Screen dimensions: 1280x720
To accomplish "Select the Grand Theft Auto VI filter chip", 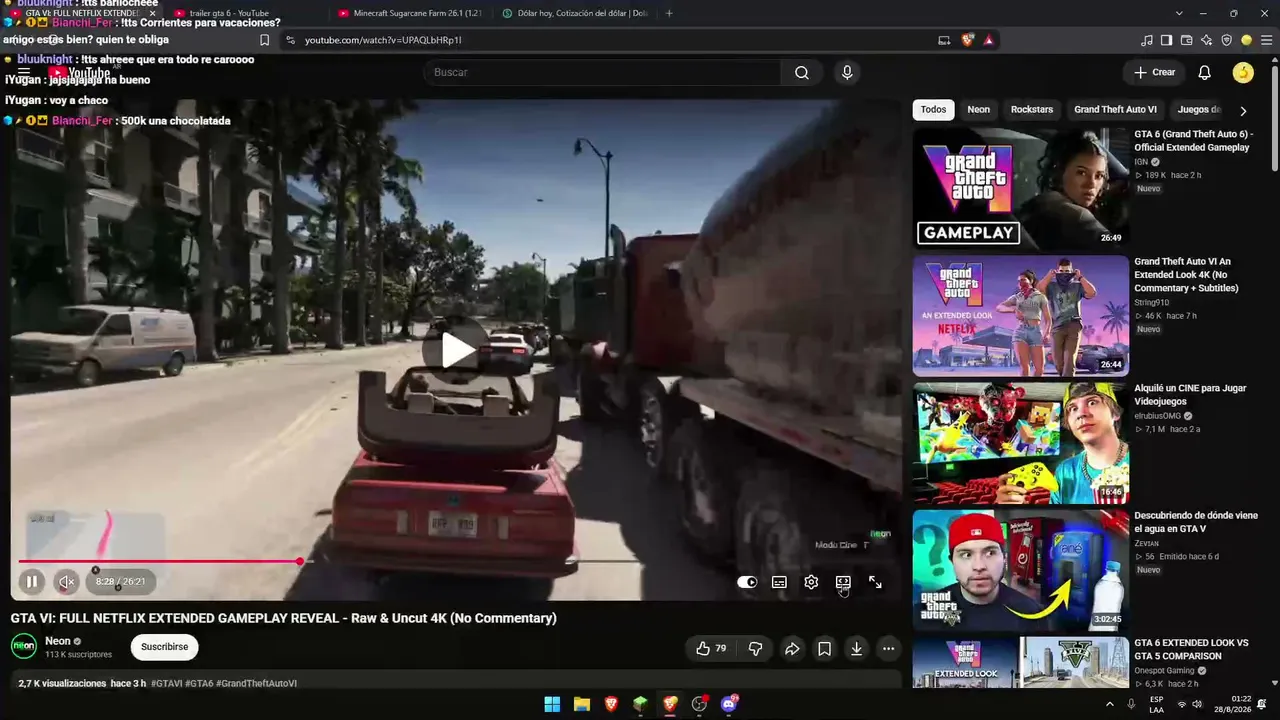I will pyautogui.click(x=1115, y=110).
